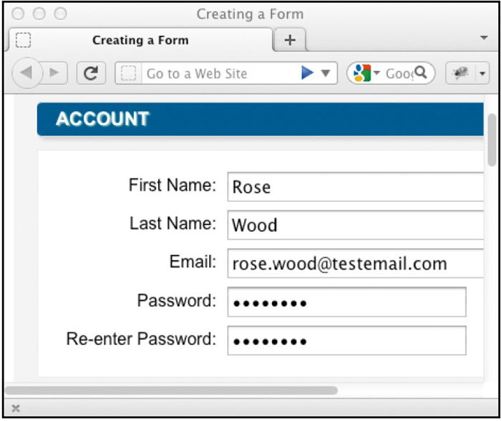Viewport: 501px width, 421px height.
Task: Expand the search engine chooser arrow
Action: [x=377, y=72]
